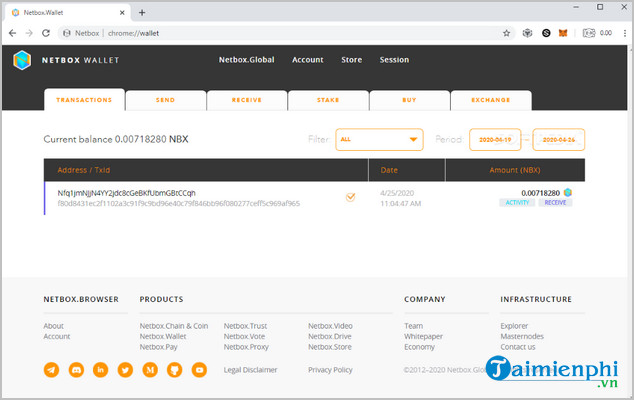Select the transaction Txid hash starting f80d8431
634x400 pixels.
click(x=178, y=203)
